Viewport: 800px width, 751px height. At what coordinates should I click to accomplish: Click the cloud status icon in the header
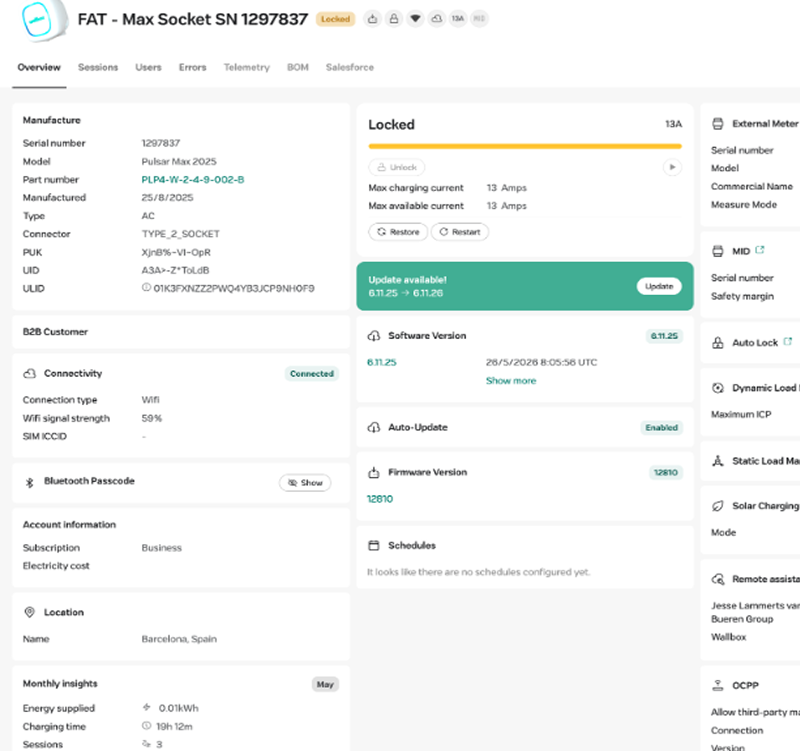tap(437, 19)
